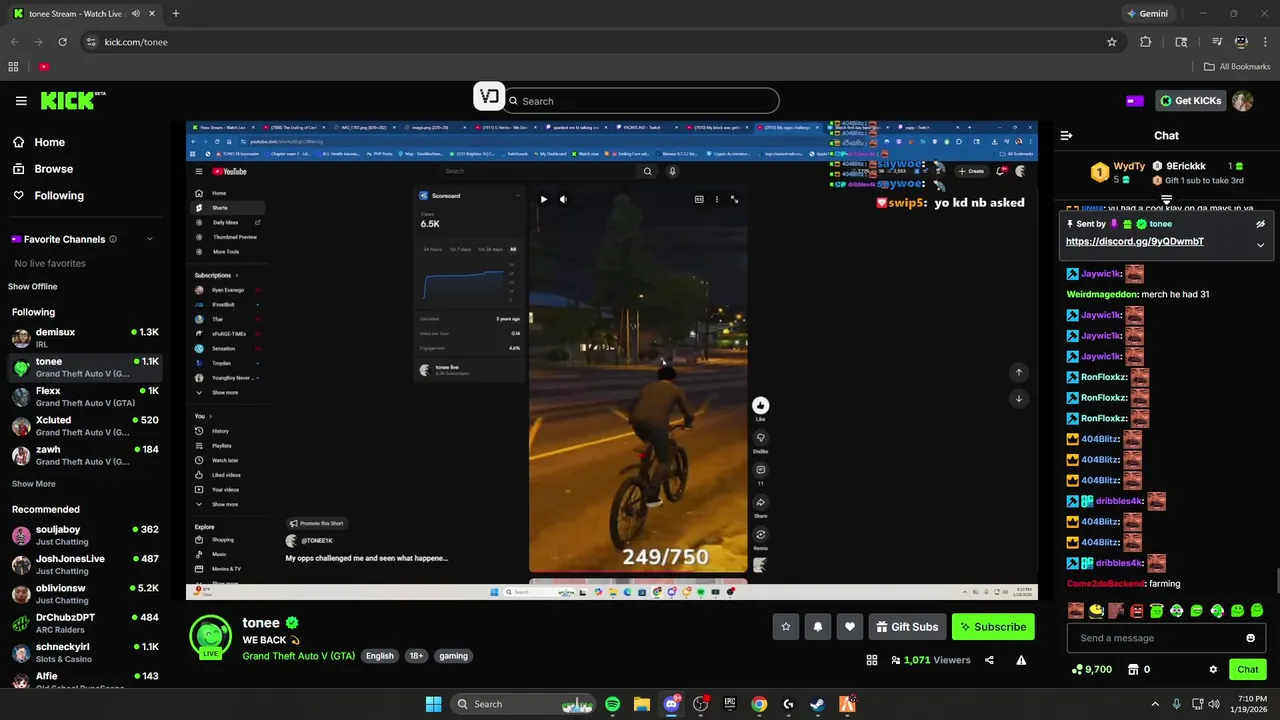Click the tonee channel avatar
The width and height of the screenshot is (1280, 720).
[210, 634]
